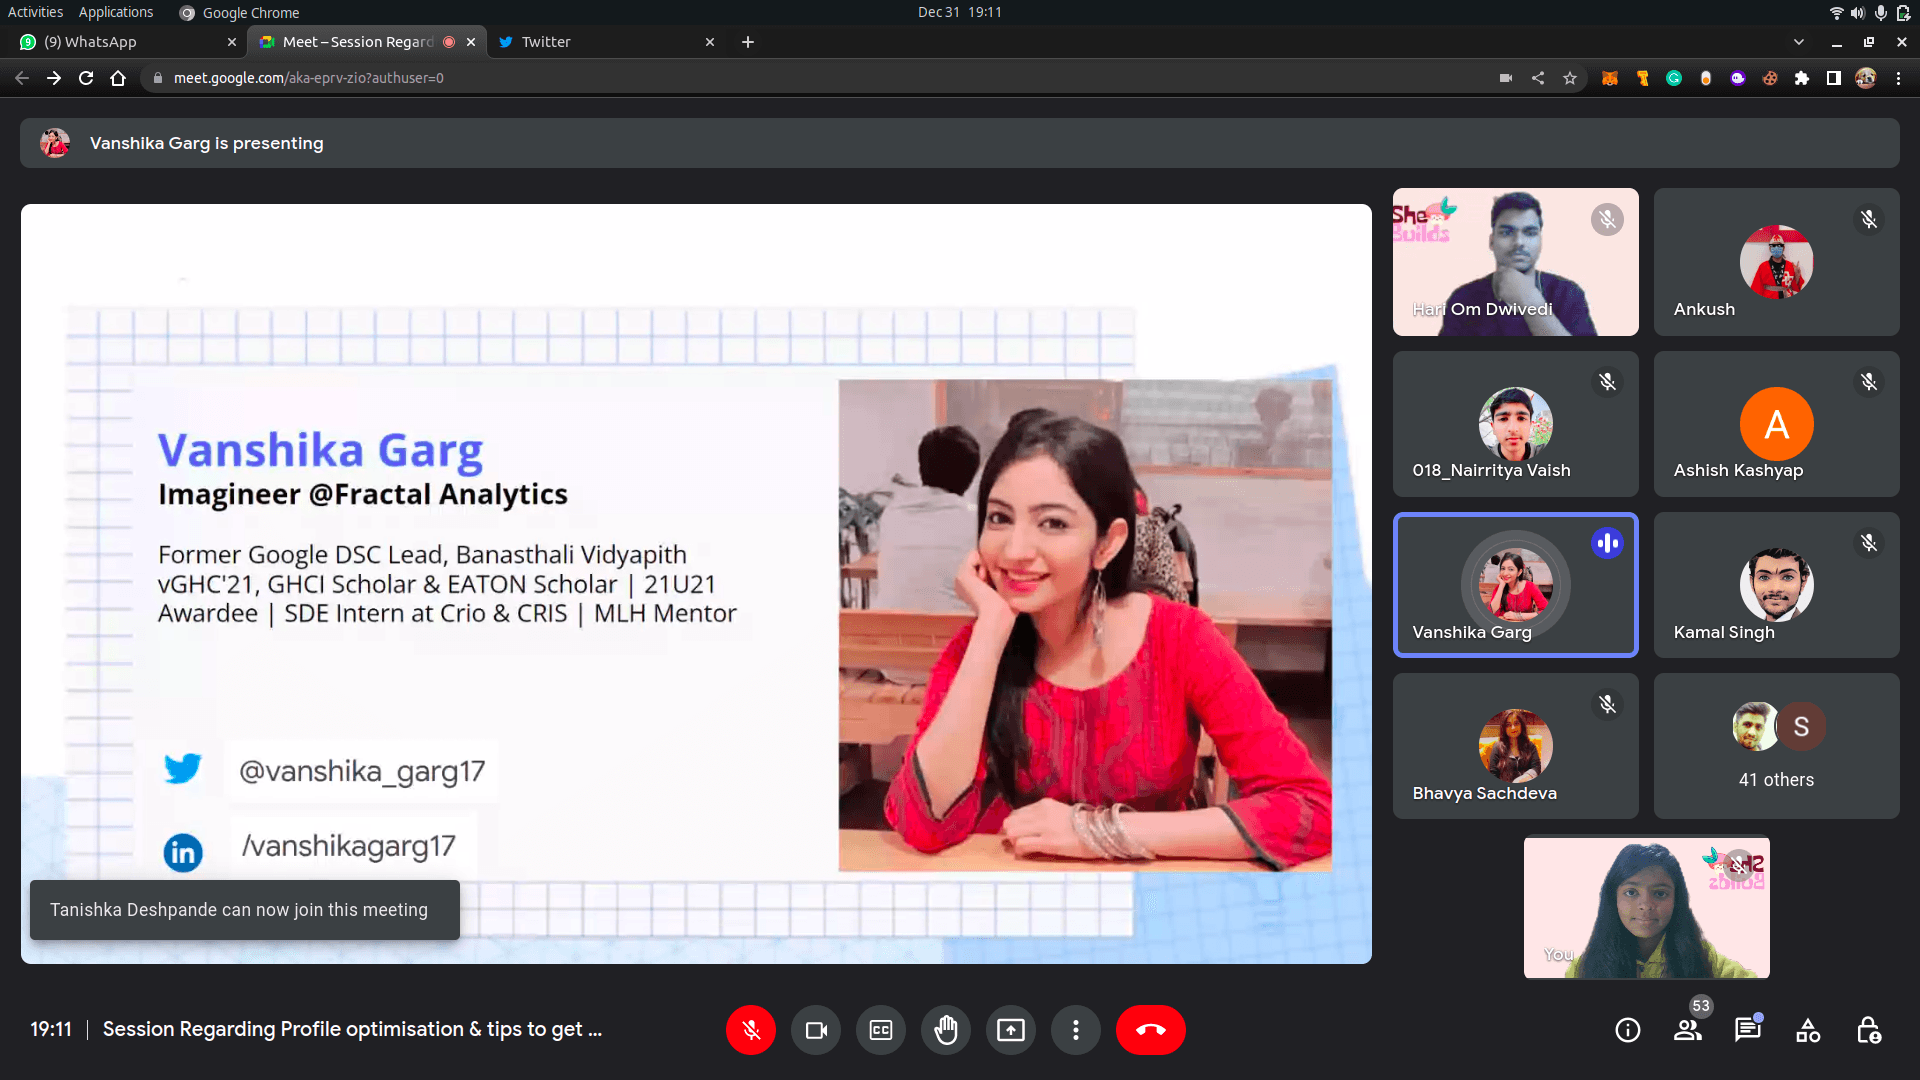Open the Dec 31 19:11 clock menu
Image resolution: width=1920 pixels, height=1080 pixels.
pos(960,12)
